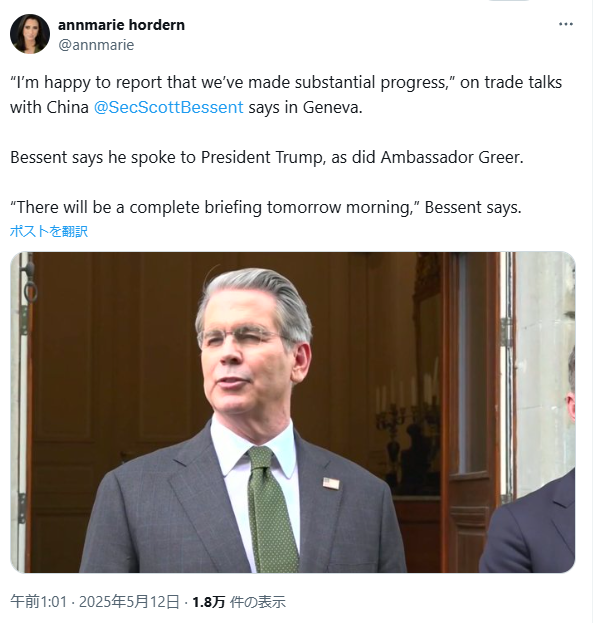This screenshot has width=594, height=623.
Task: Click annmarie hordern's profile avatar
Action: click(30, 34)
